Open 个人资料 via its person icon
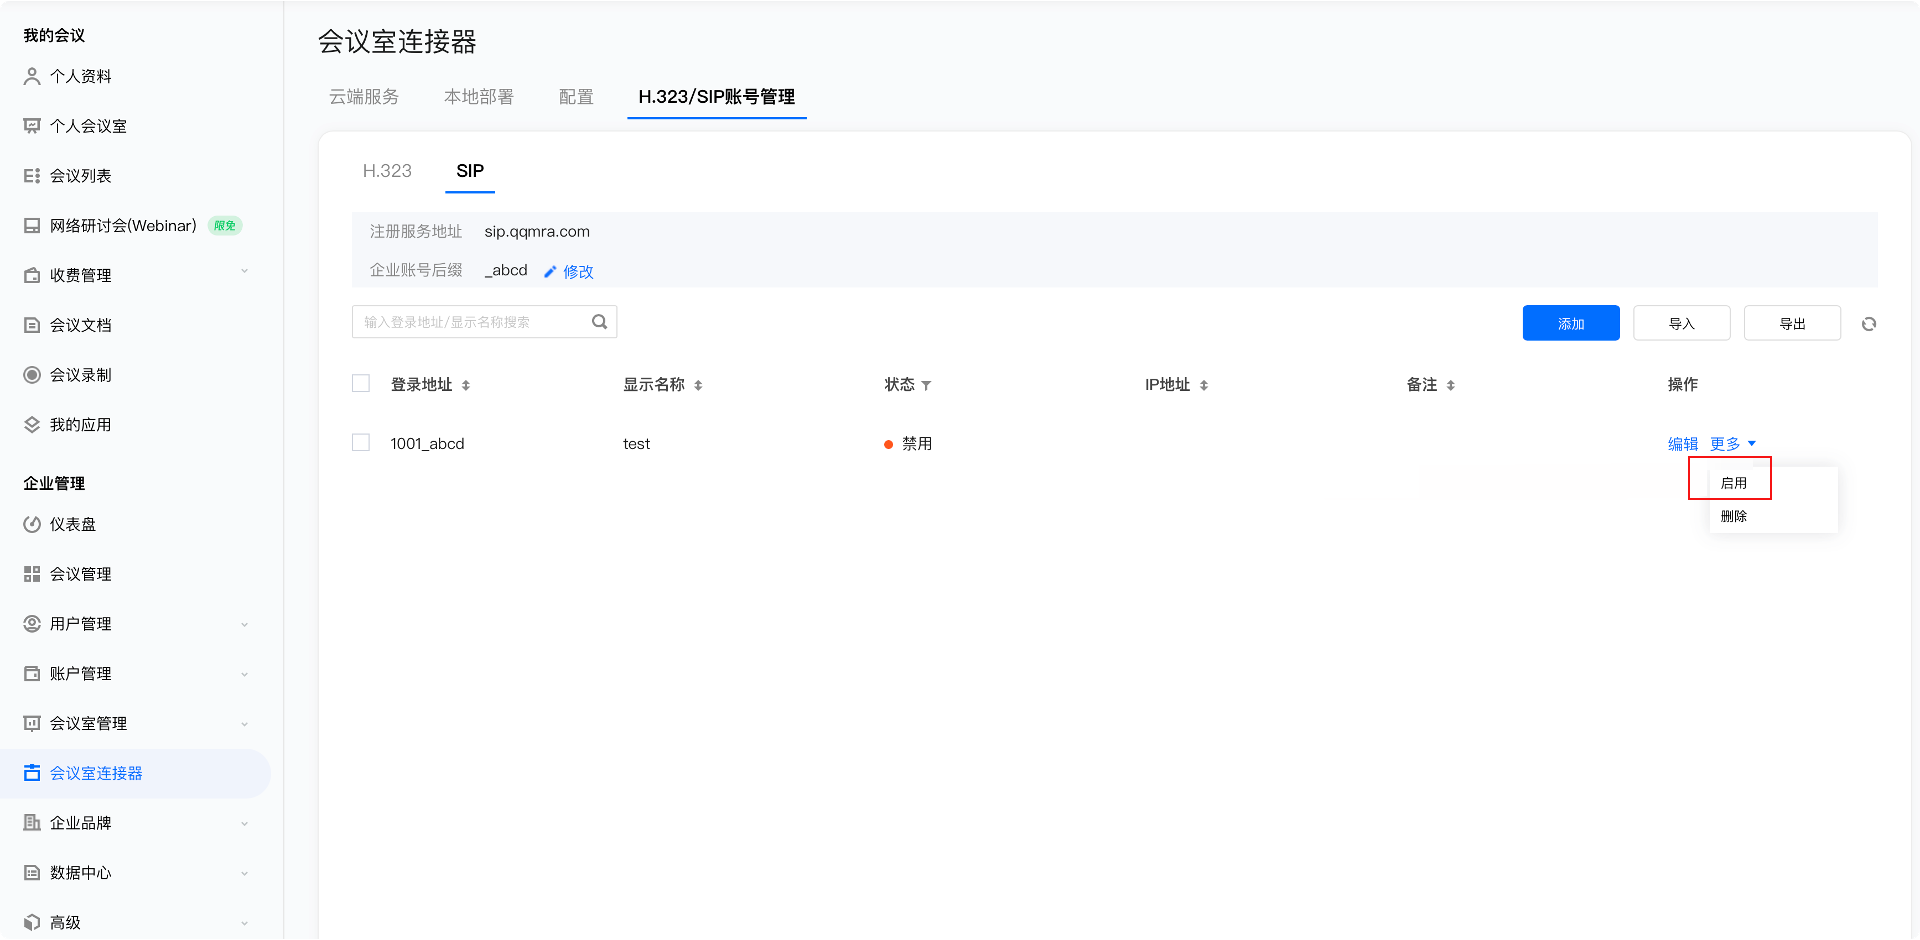 32,76
